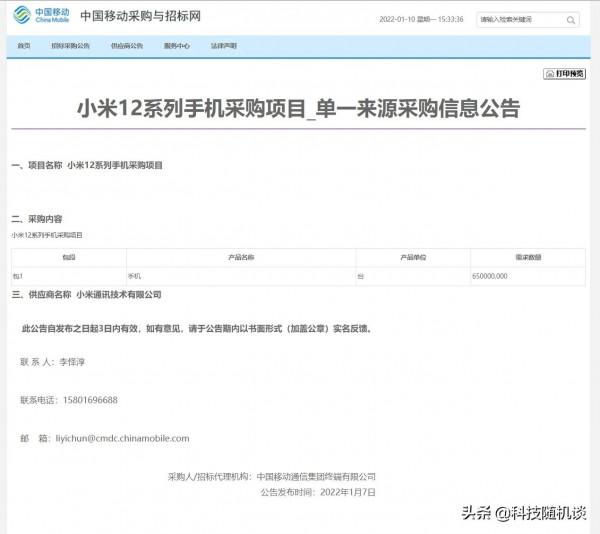600x534 pixels.
Task: Click the 包段 table column header
Action: pos(69,257)
